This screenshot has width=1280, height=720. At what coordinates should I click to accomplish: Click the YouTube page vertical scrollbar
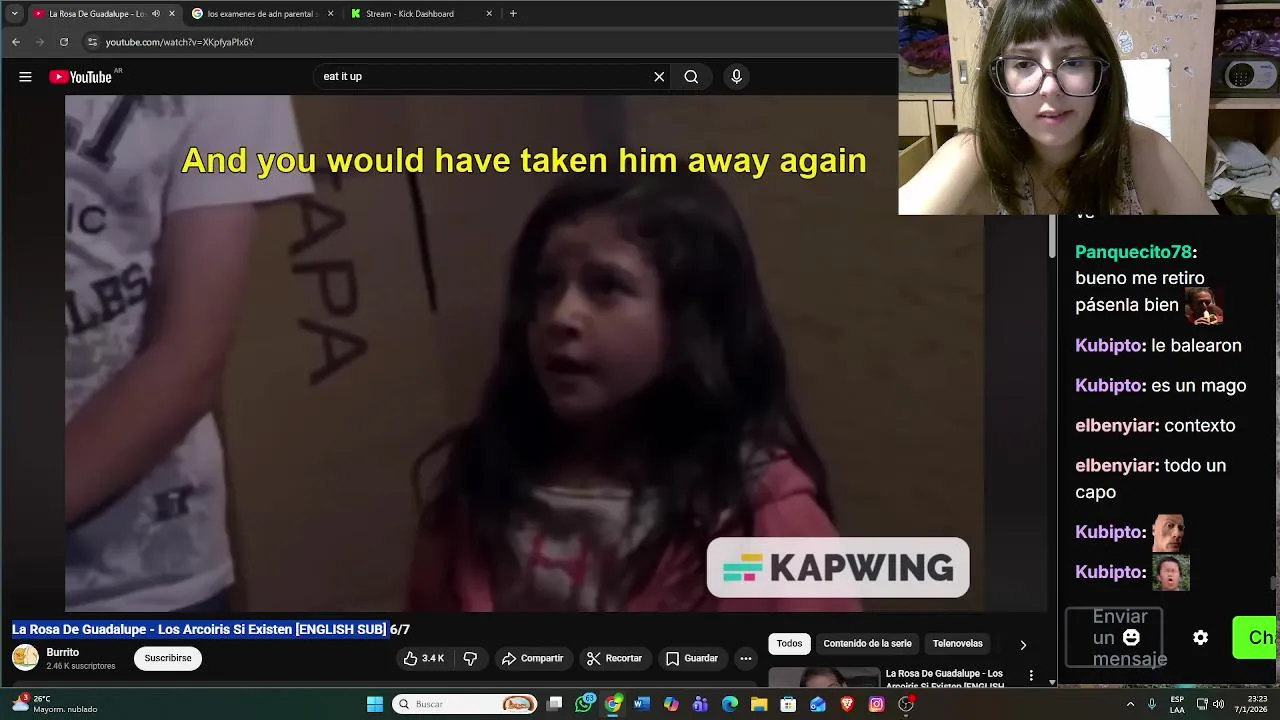[1052, 236]
